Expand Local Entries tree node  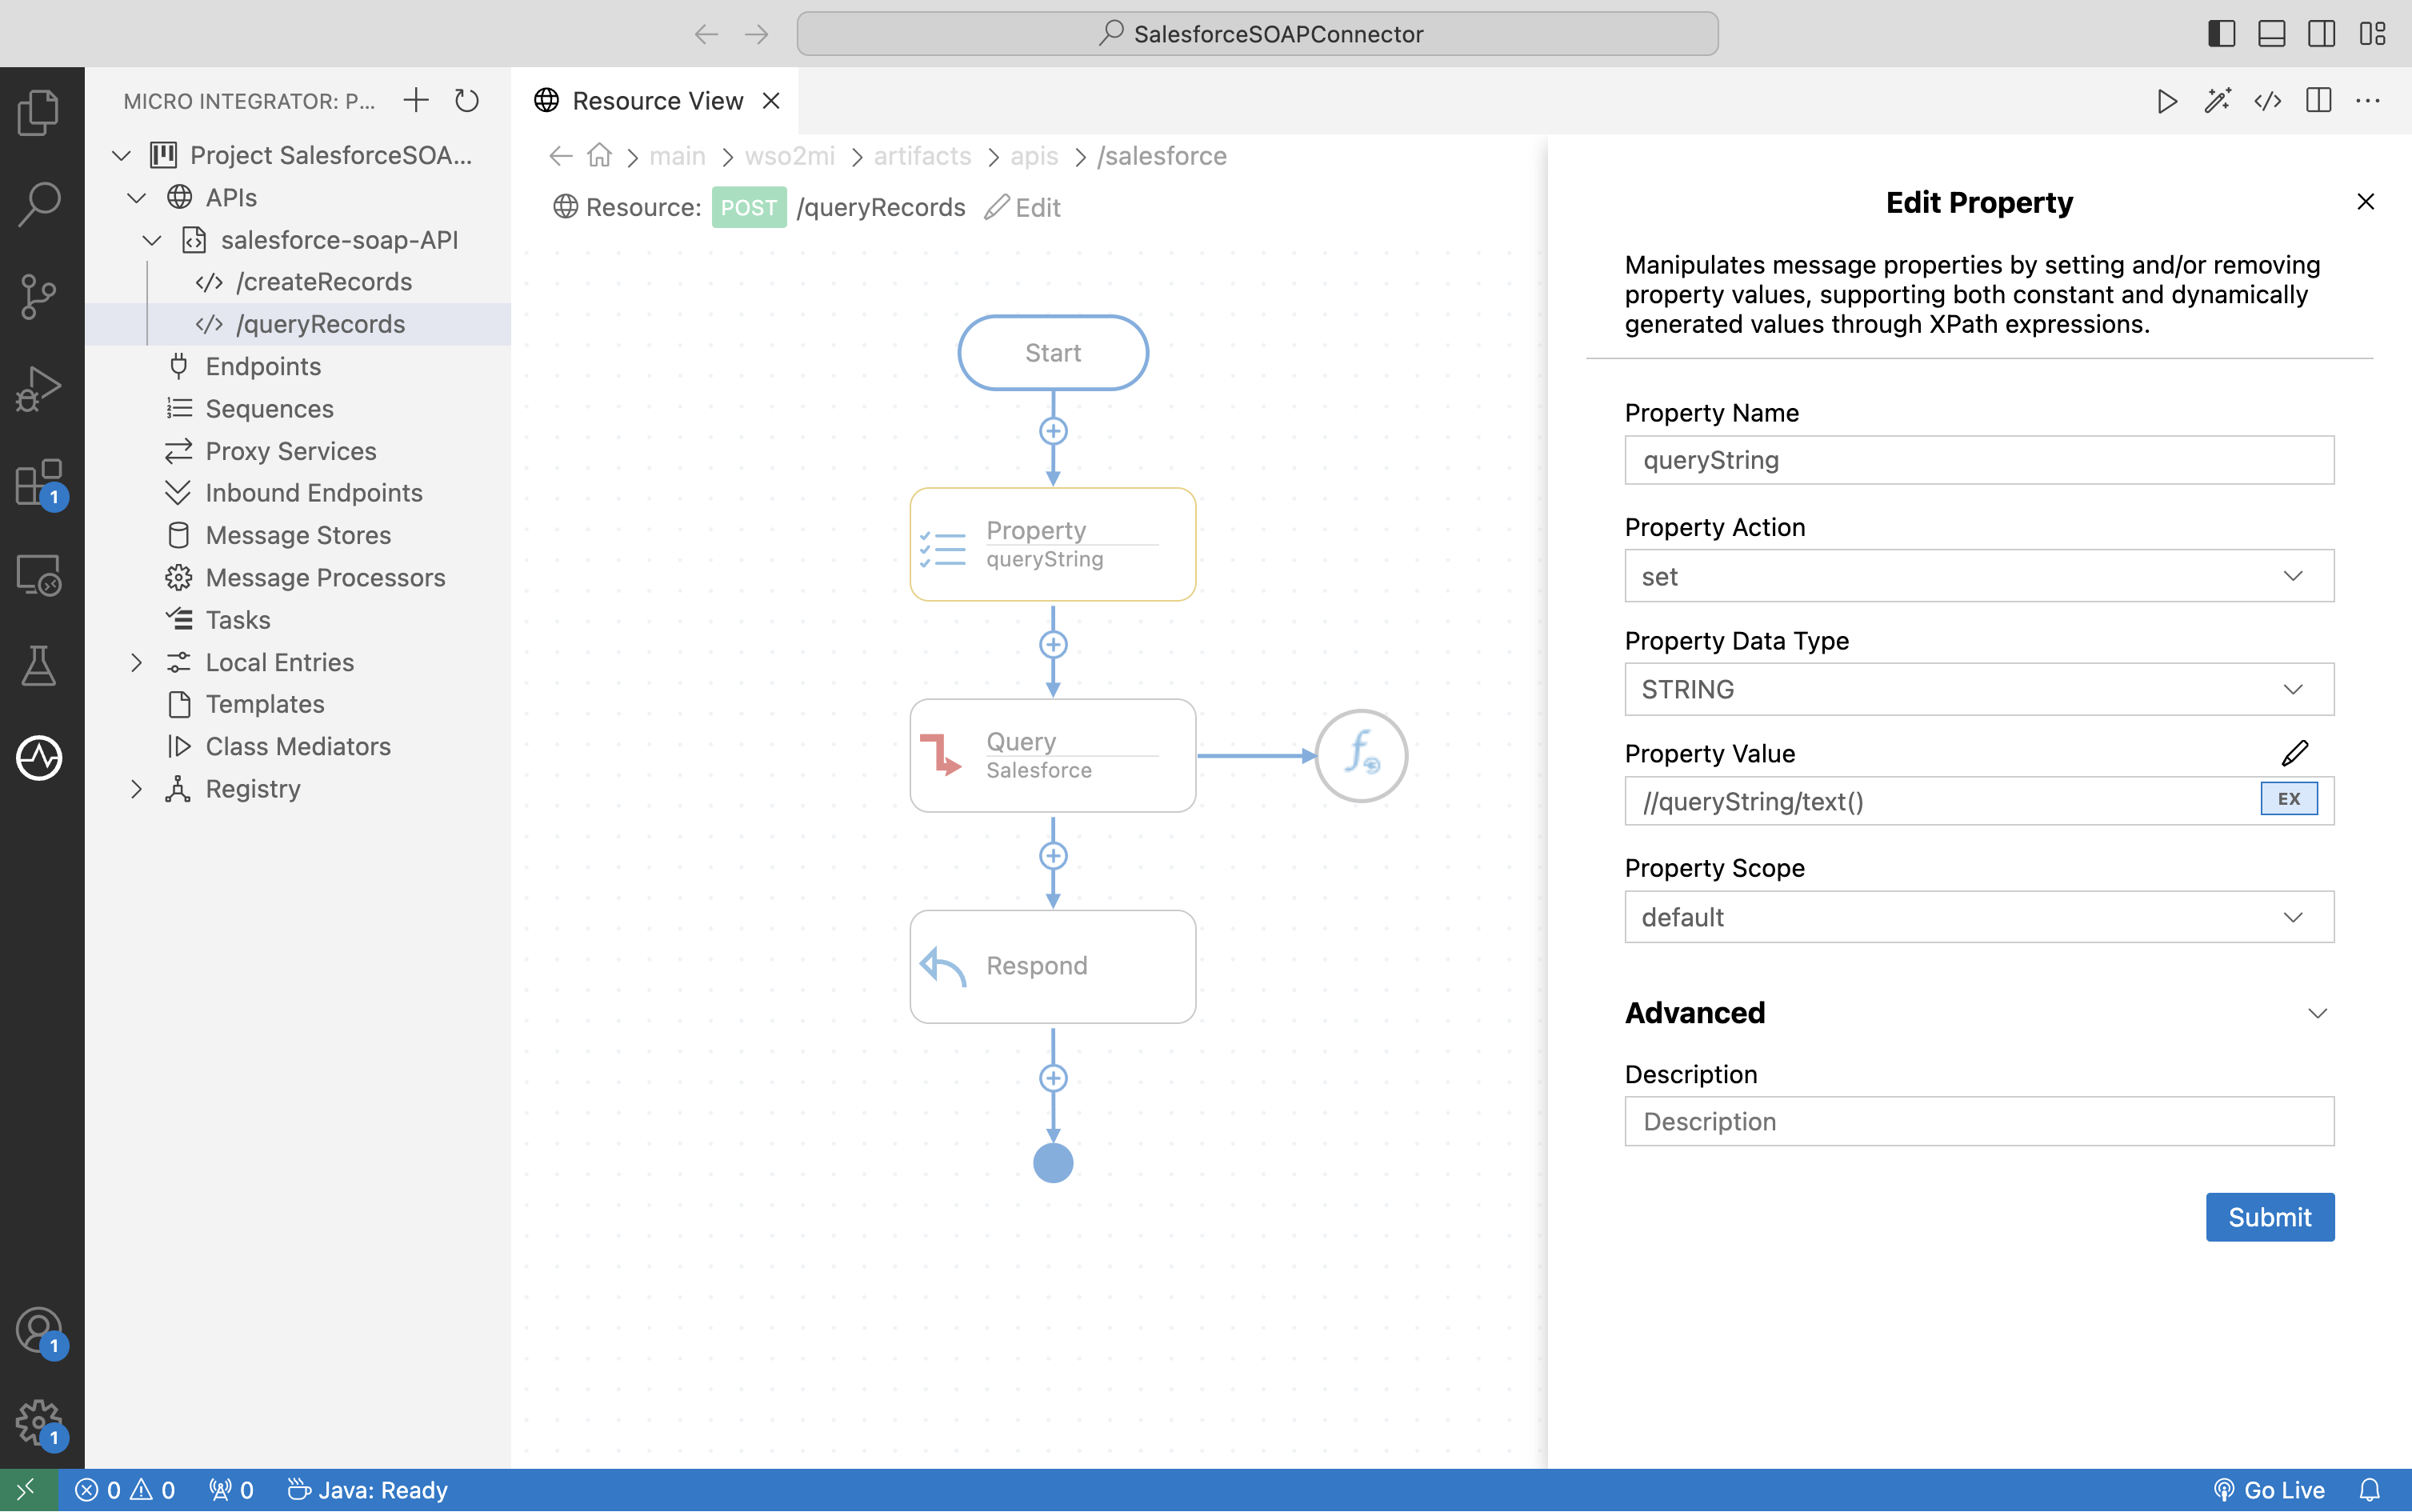coord(136,662)
